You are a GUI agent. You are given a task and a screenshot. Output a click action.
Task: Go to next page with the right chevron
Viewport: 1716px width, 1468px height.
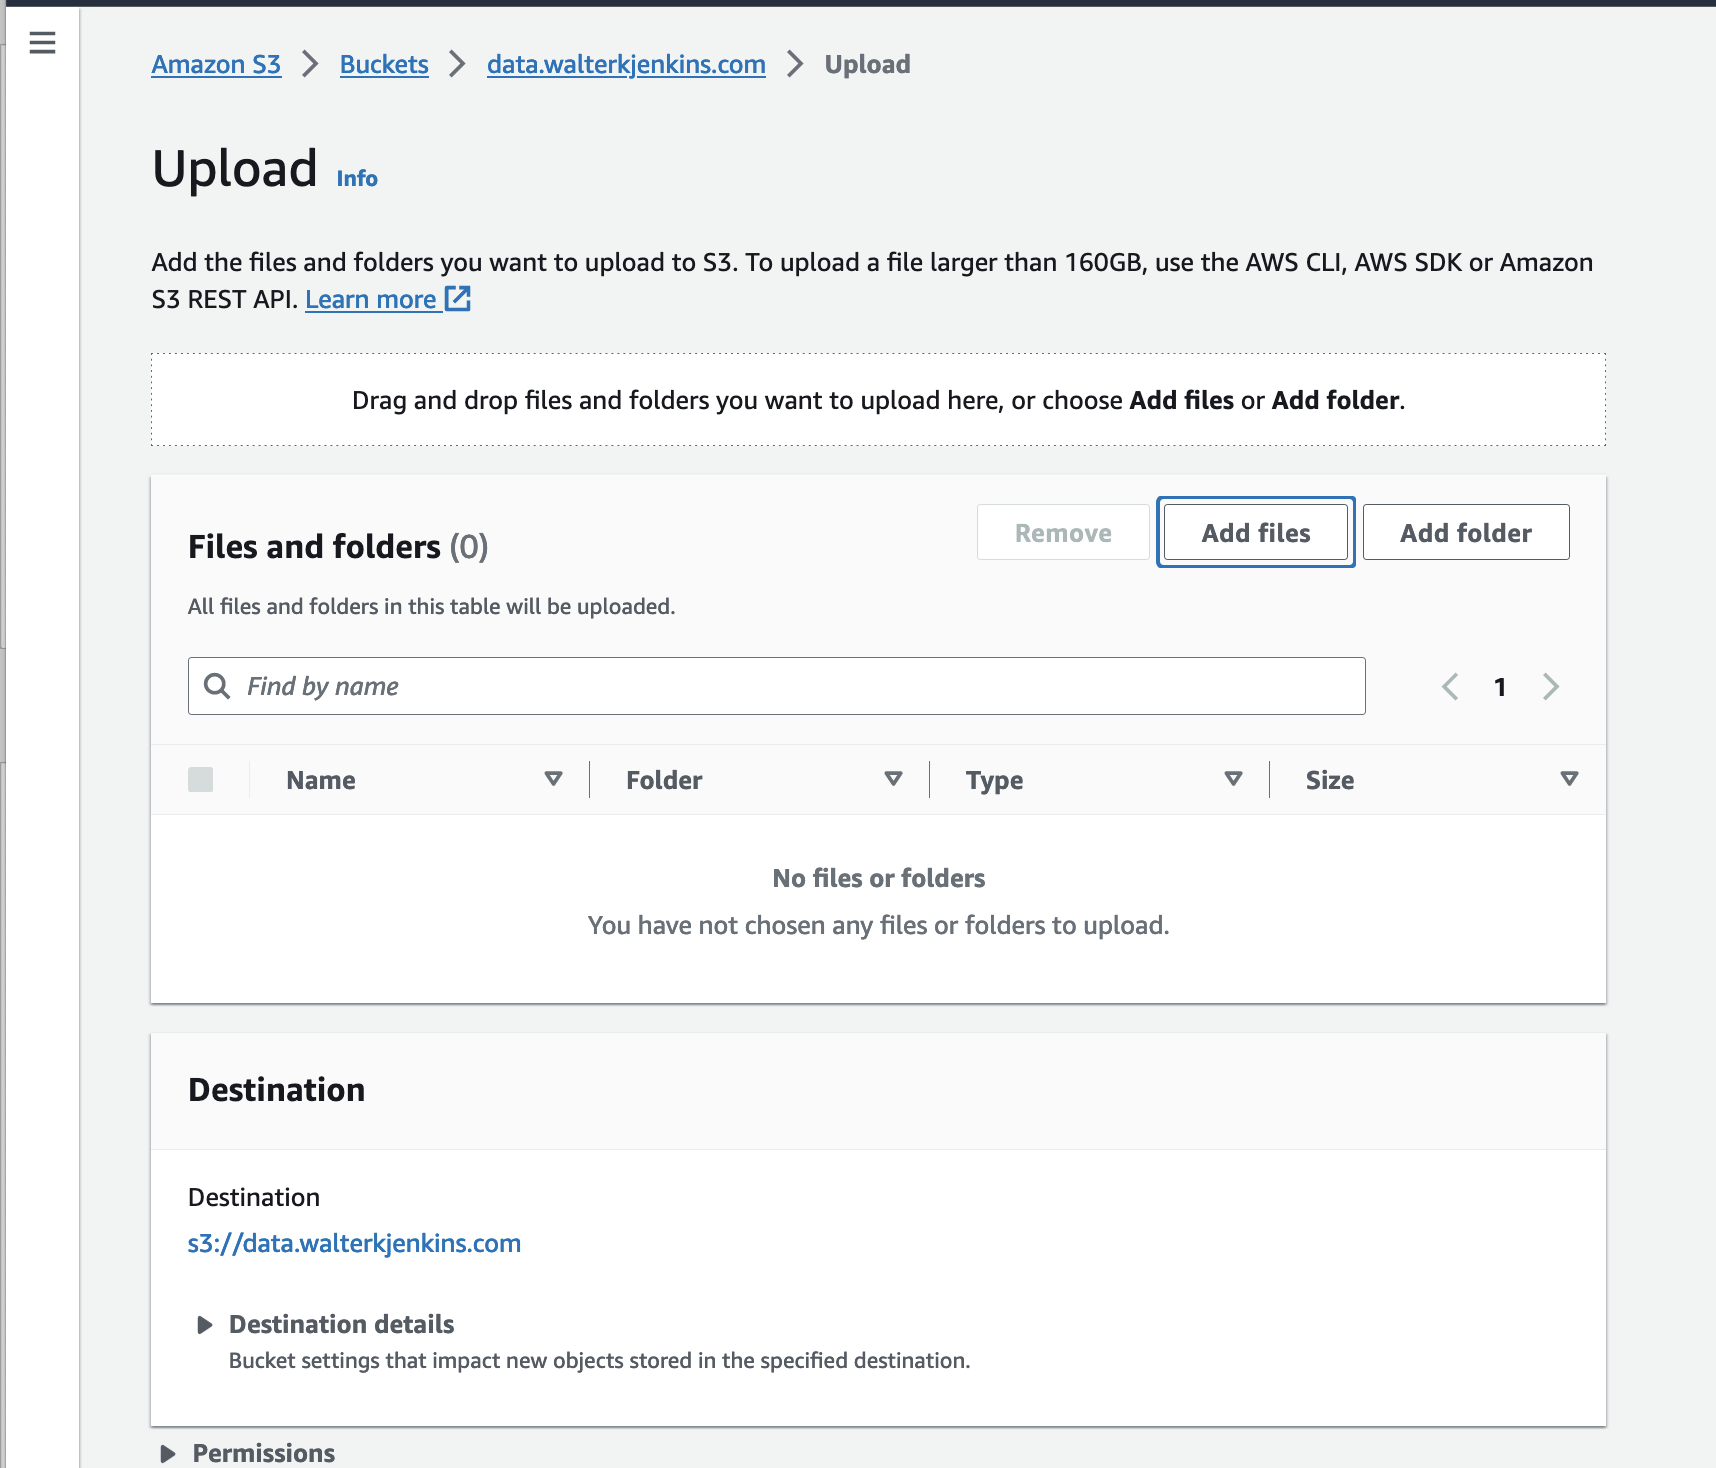tap(1550, 686)
